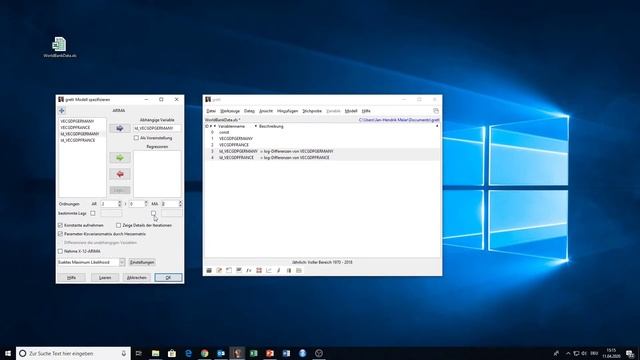
Task: Open Daten menu in gretl
Action: click(249, 111)
